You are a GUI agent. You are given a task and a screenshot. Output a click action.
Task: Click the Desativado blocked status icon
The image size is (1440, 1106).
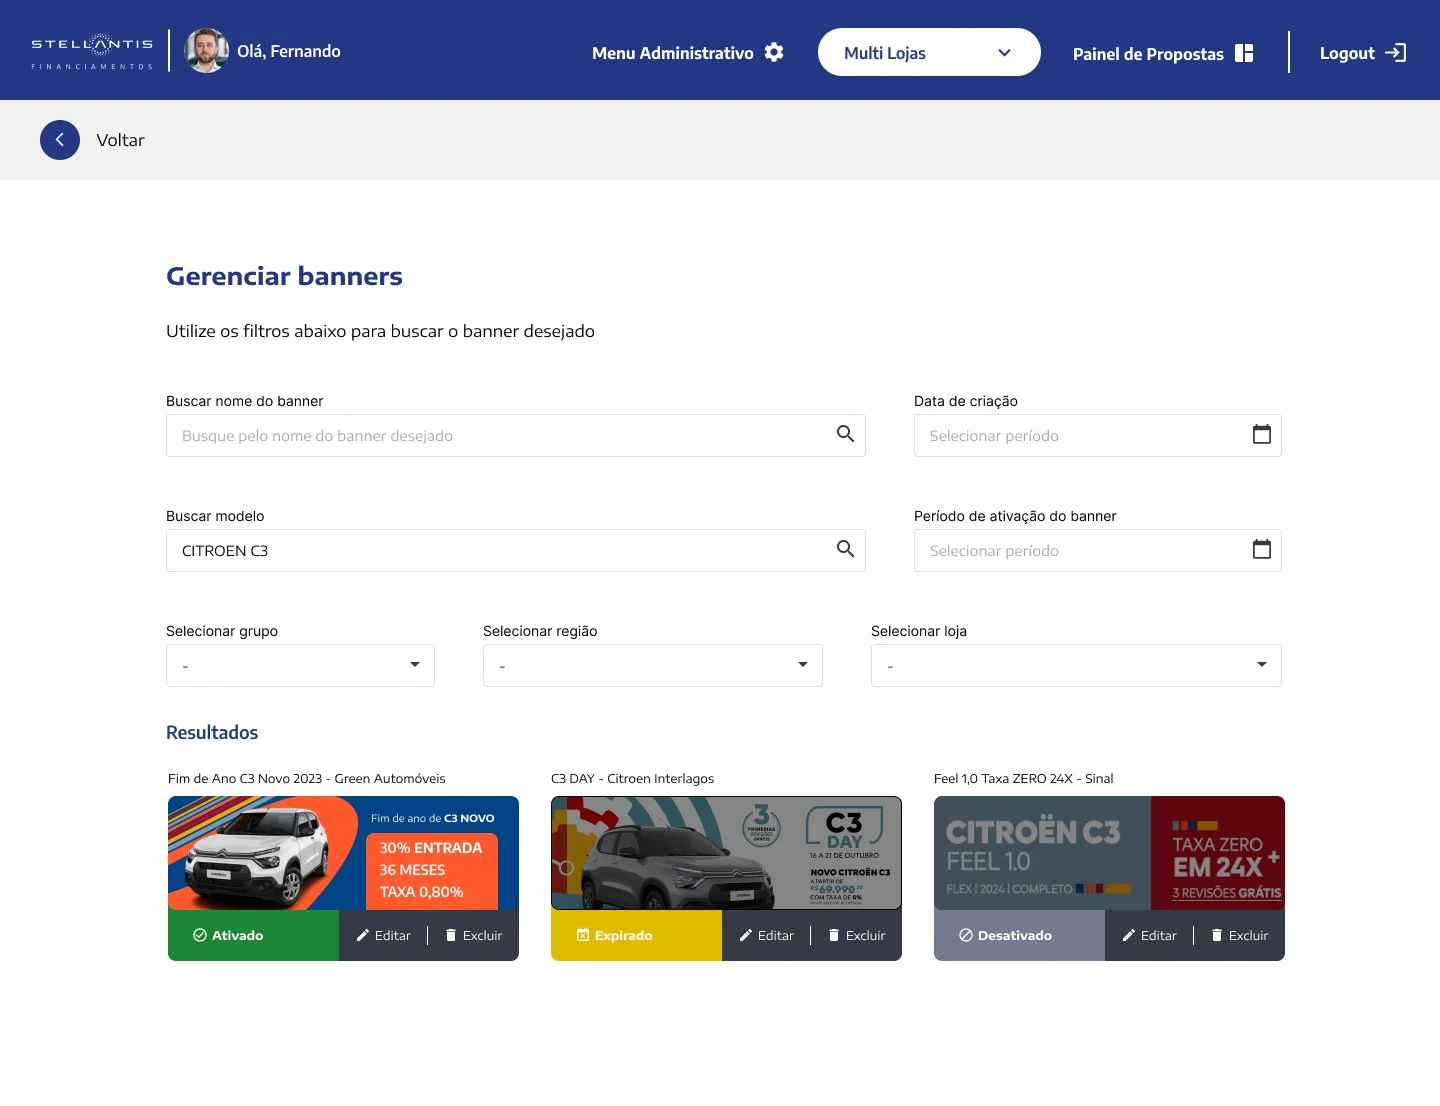(966, 935)
